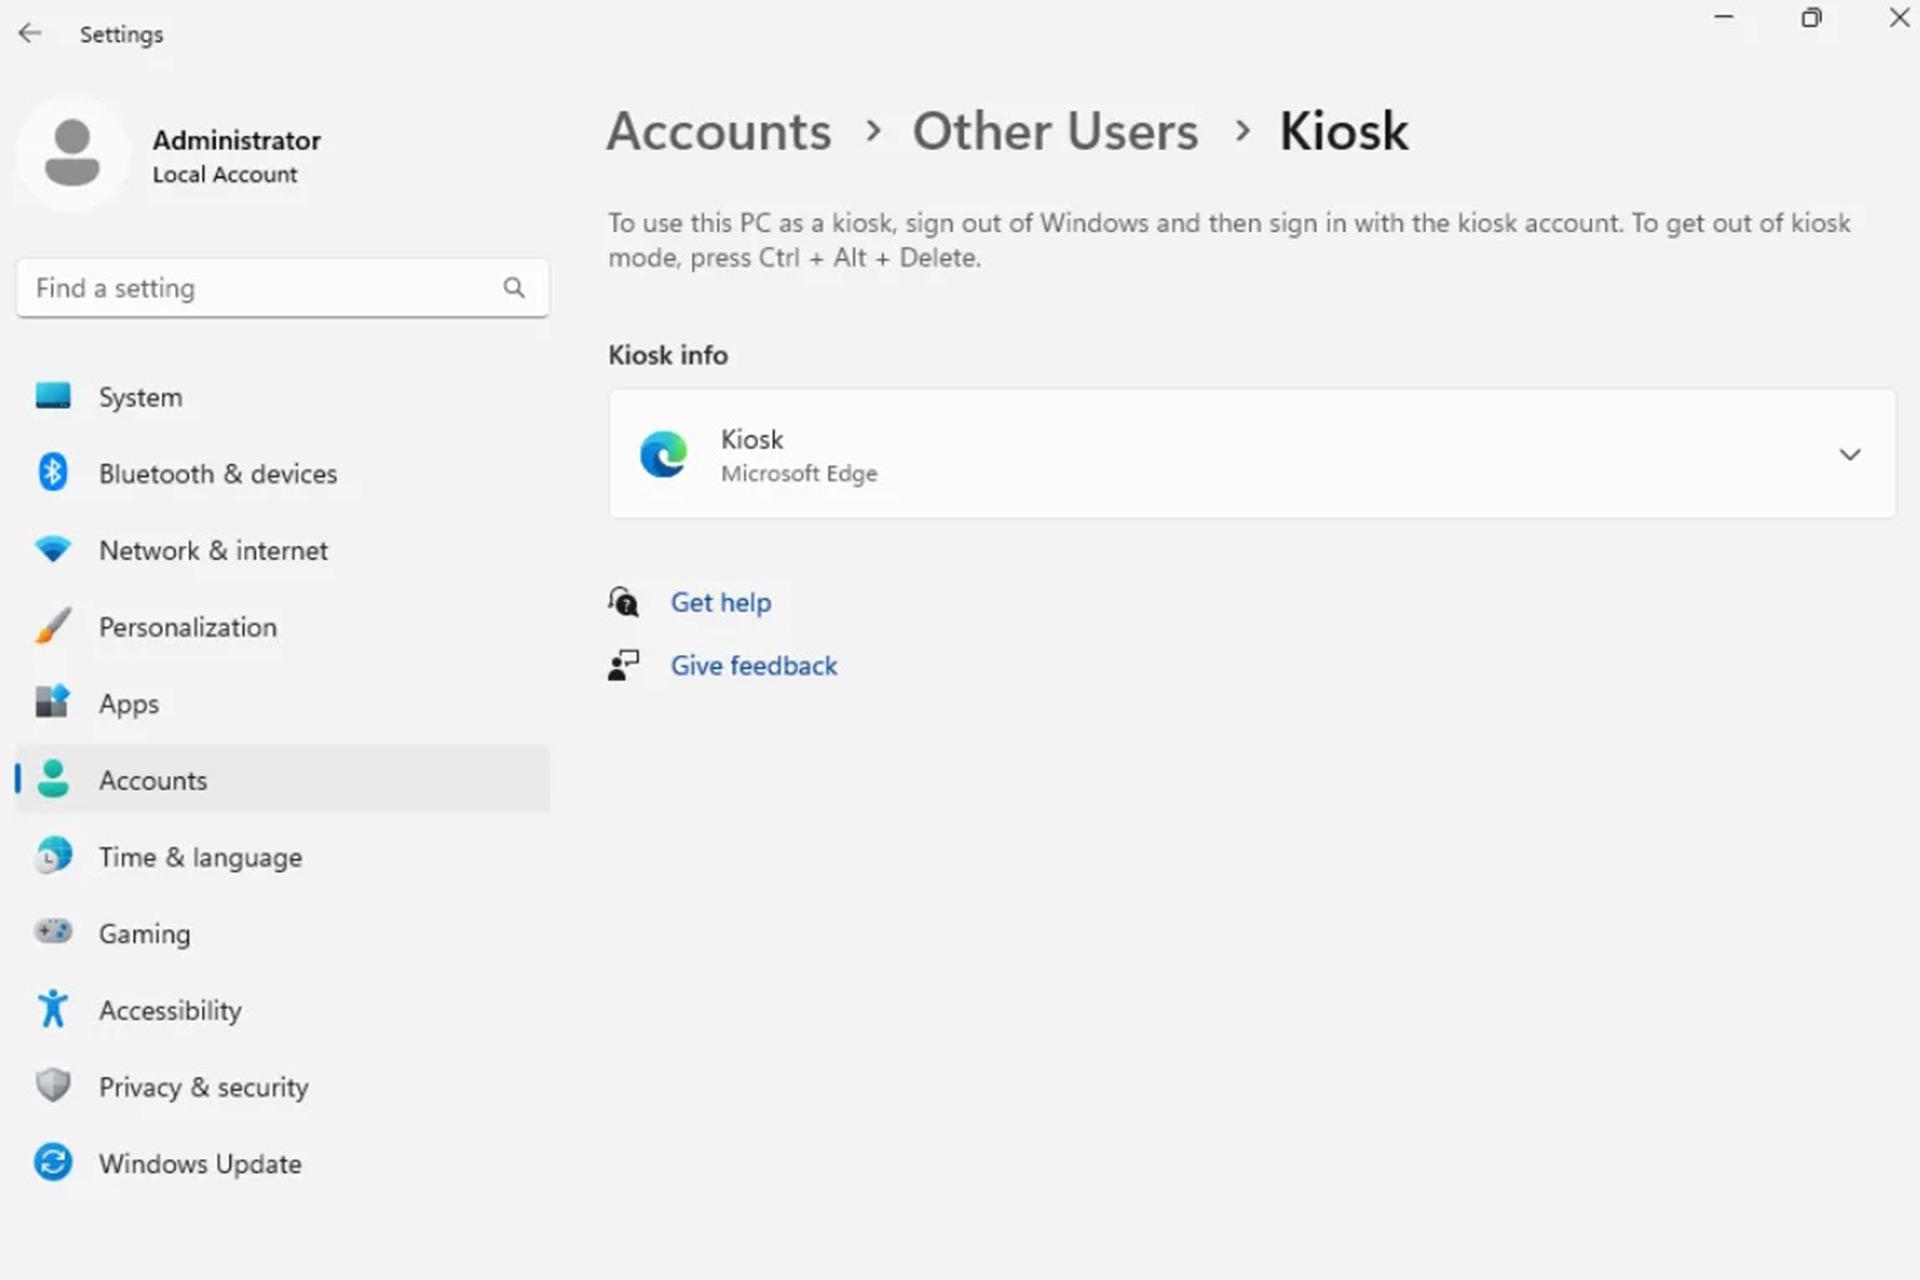This screenshot has width=1920, height=1280.
Task: Click the Microsoft Edge icon in Kiosk card
Action: (664, 454)
